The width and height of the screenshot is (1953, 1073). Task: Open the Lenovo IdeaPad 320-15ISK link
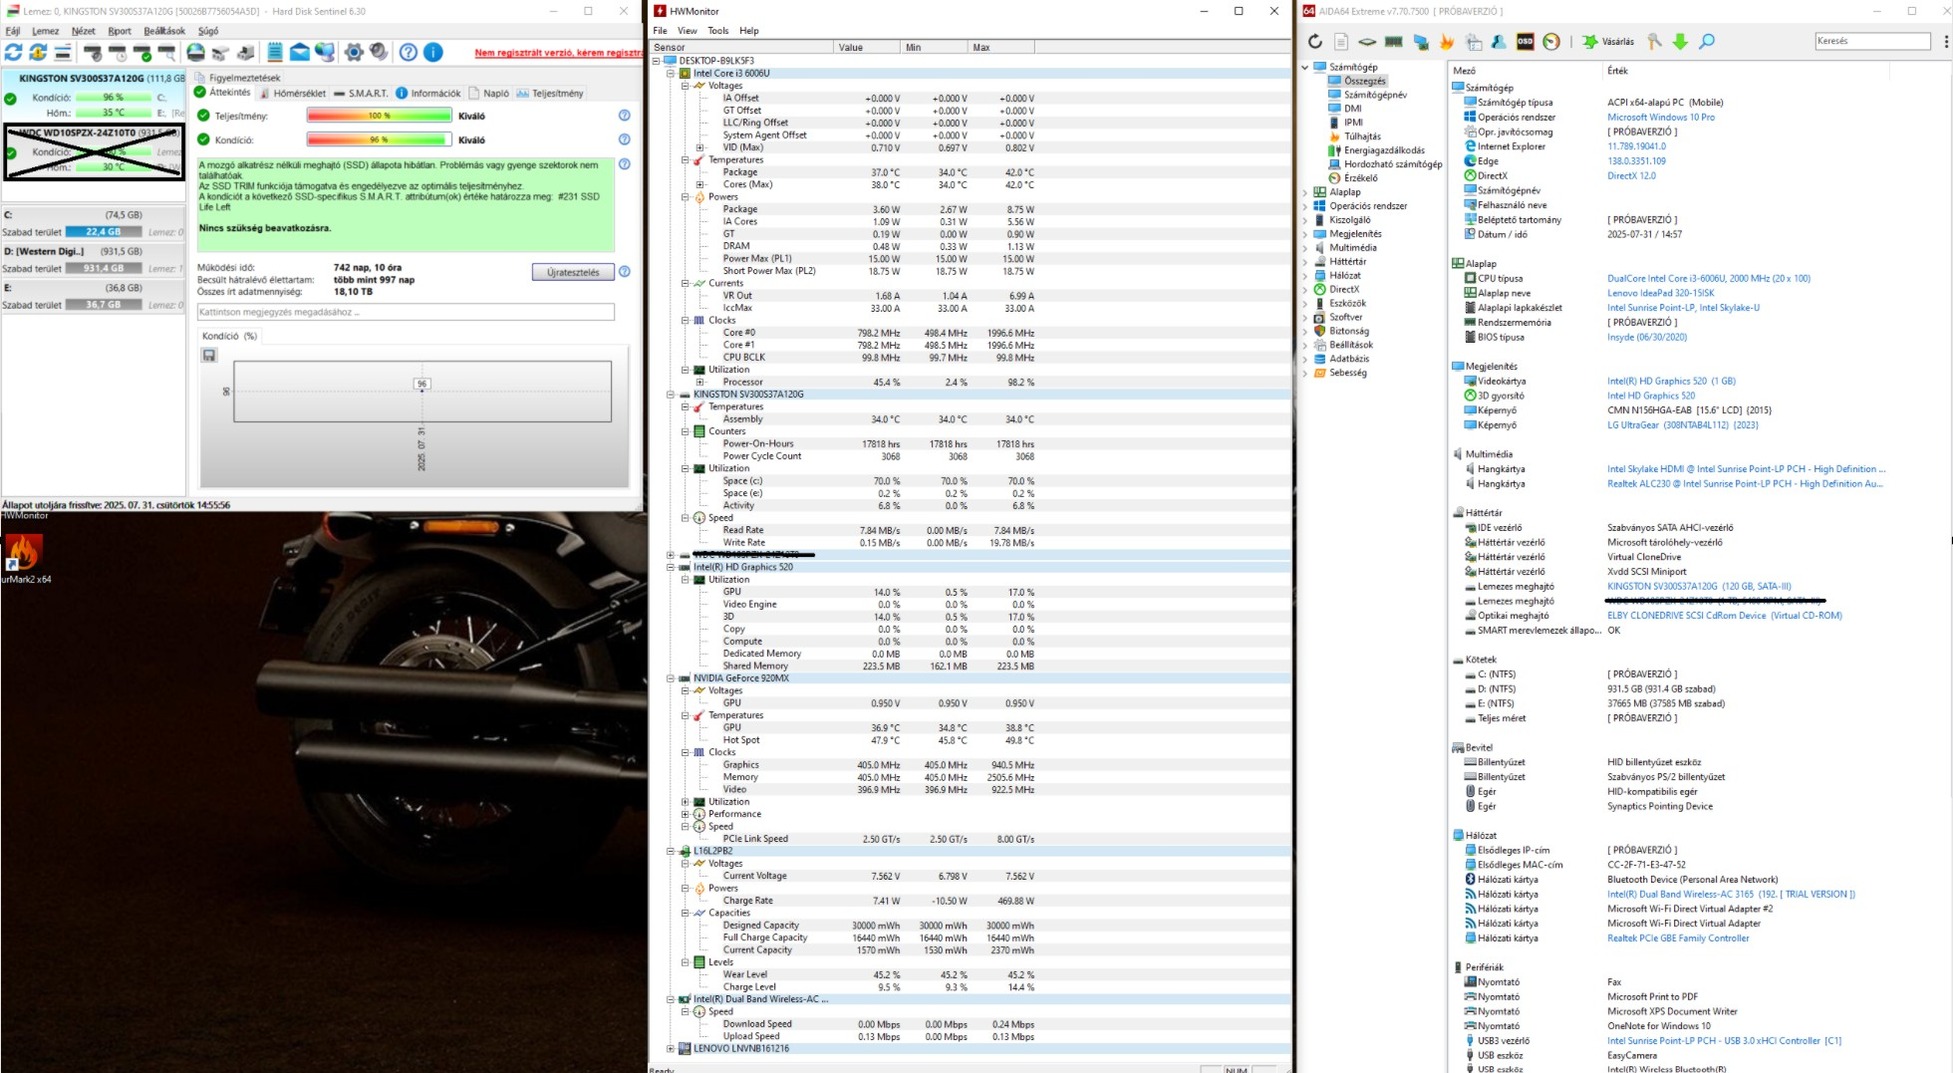(x=1660, y=293)
